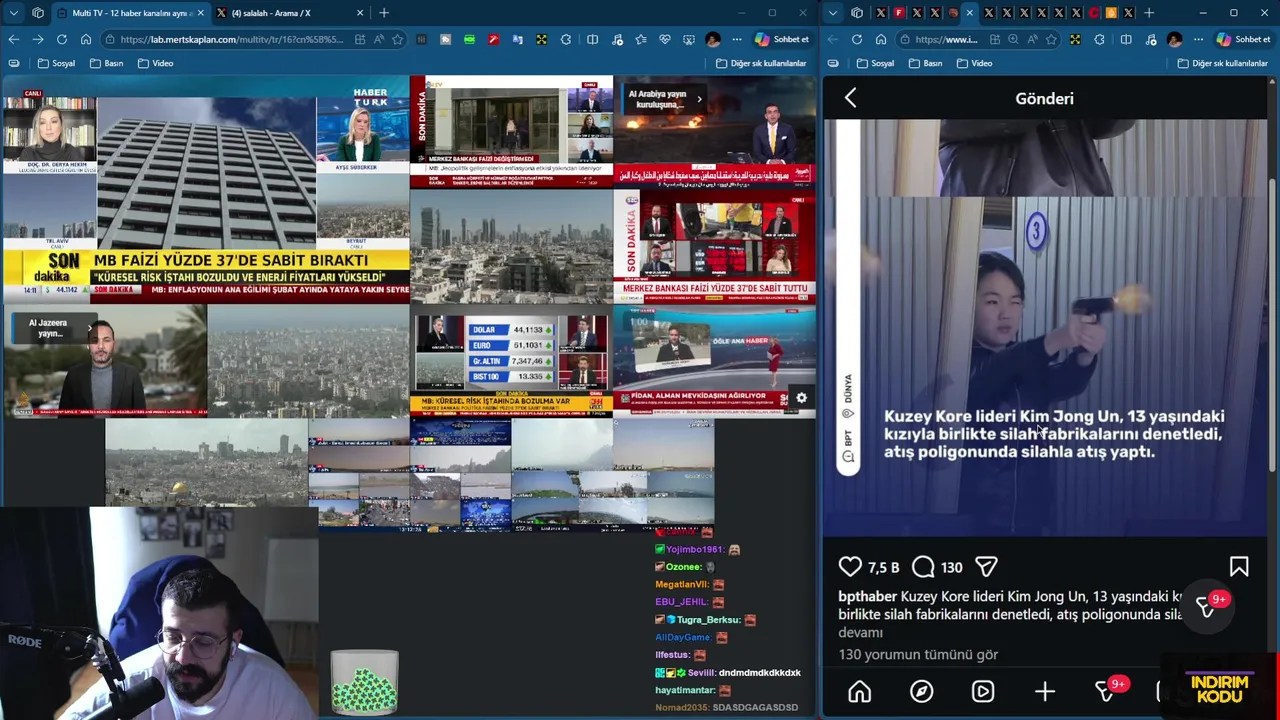Go to home page in left browser
The width and height of the screenshot is (1280, 720).
pos(86,39)
